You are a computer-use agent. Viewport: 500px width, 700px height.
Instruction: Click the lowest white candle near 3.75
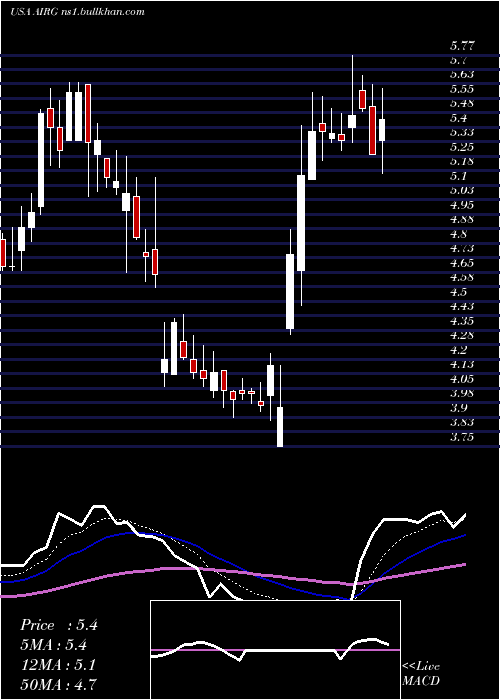pos(280,427)
